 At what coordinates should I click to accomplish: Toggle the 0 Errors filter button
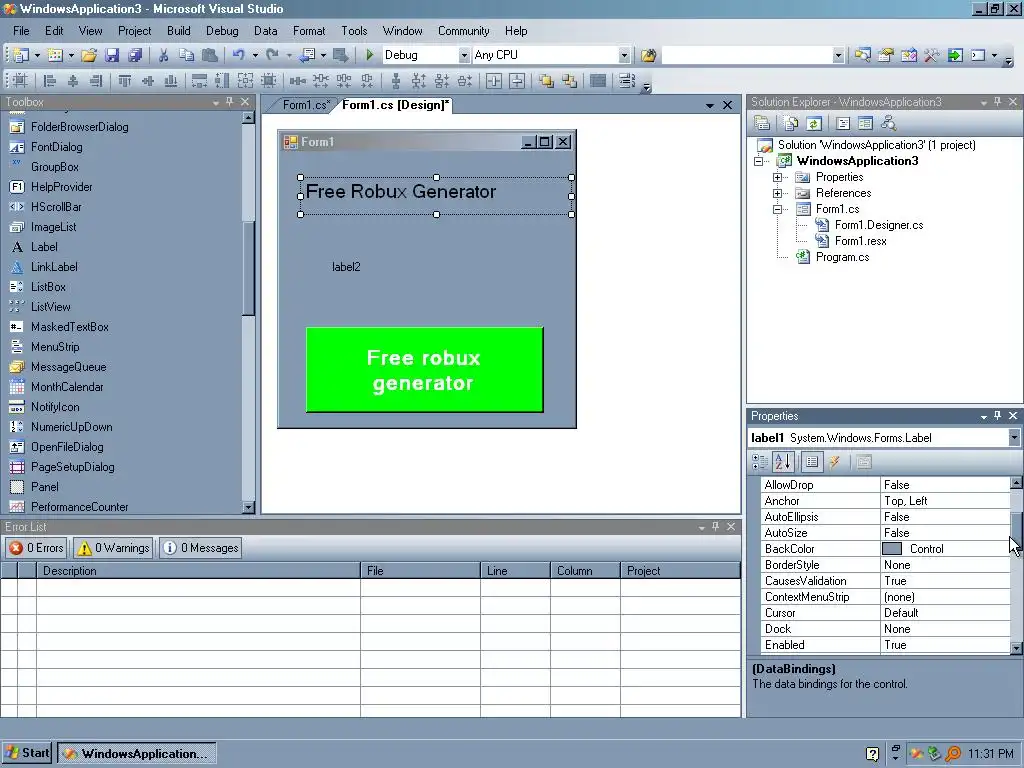(37, 548)
